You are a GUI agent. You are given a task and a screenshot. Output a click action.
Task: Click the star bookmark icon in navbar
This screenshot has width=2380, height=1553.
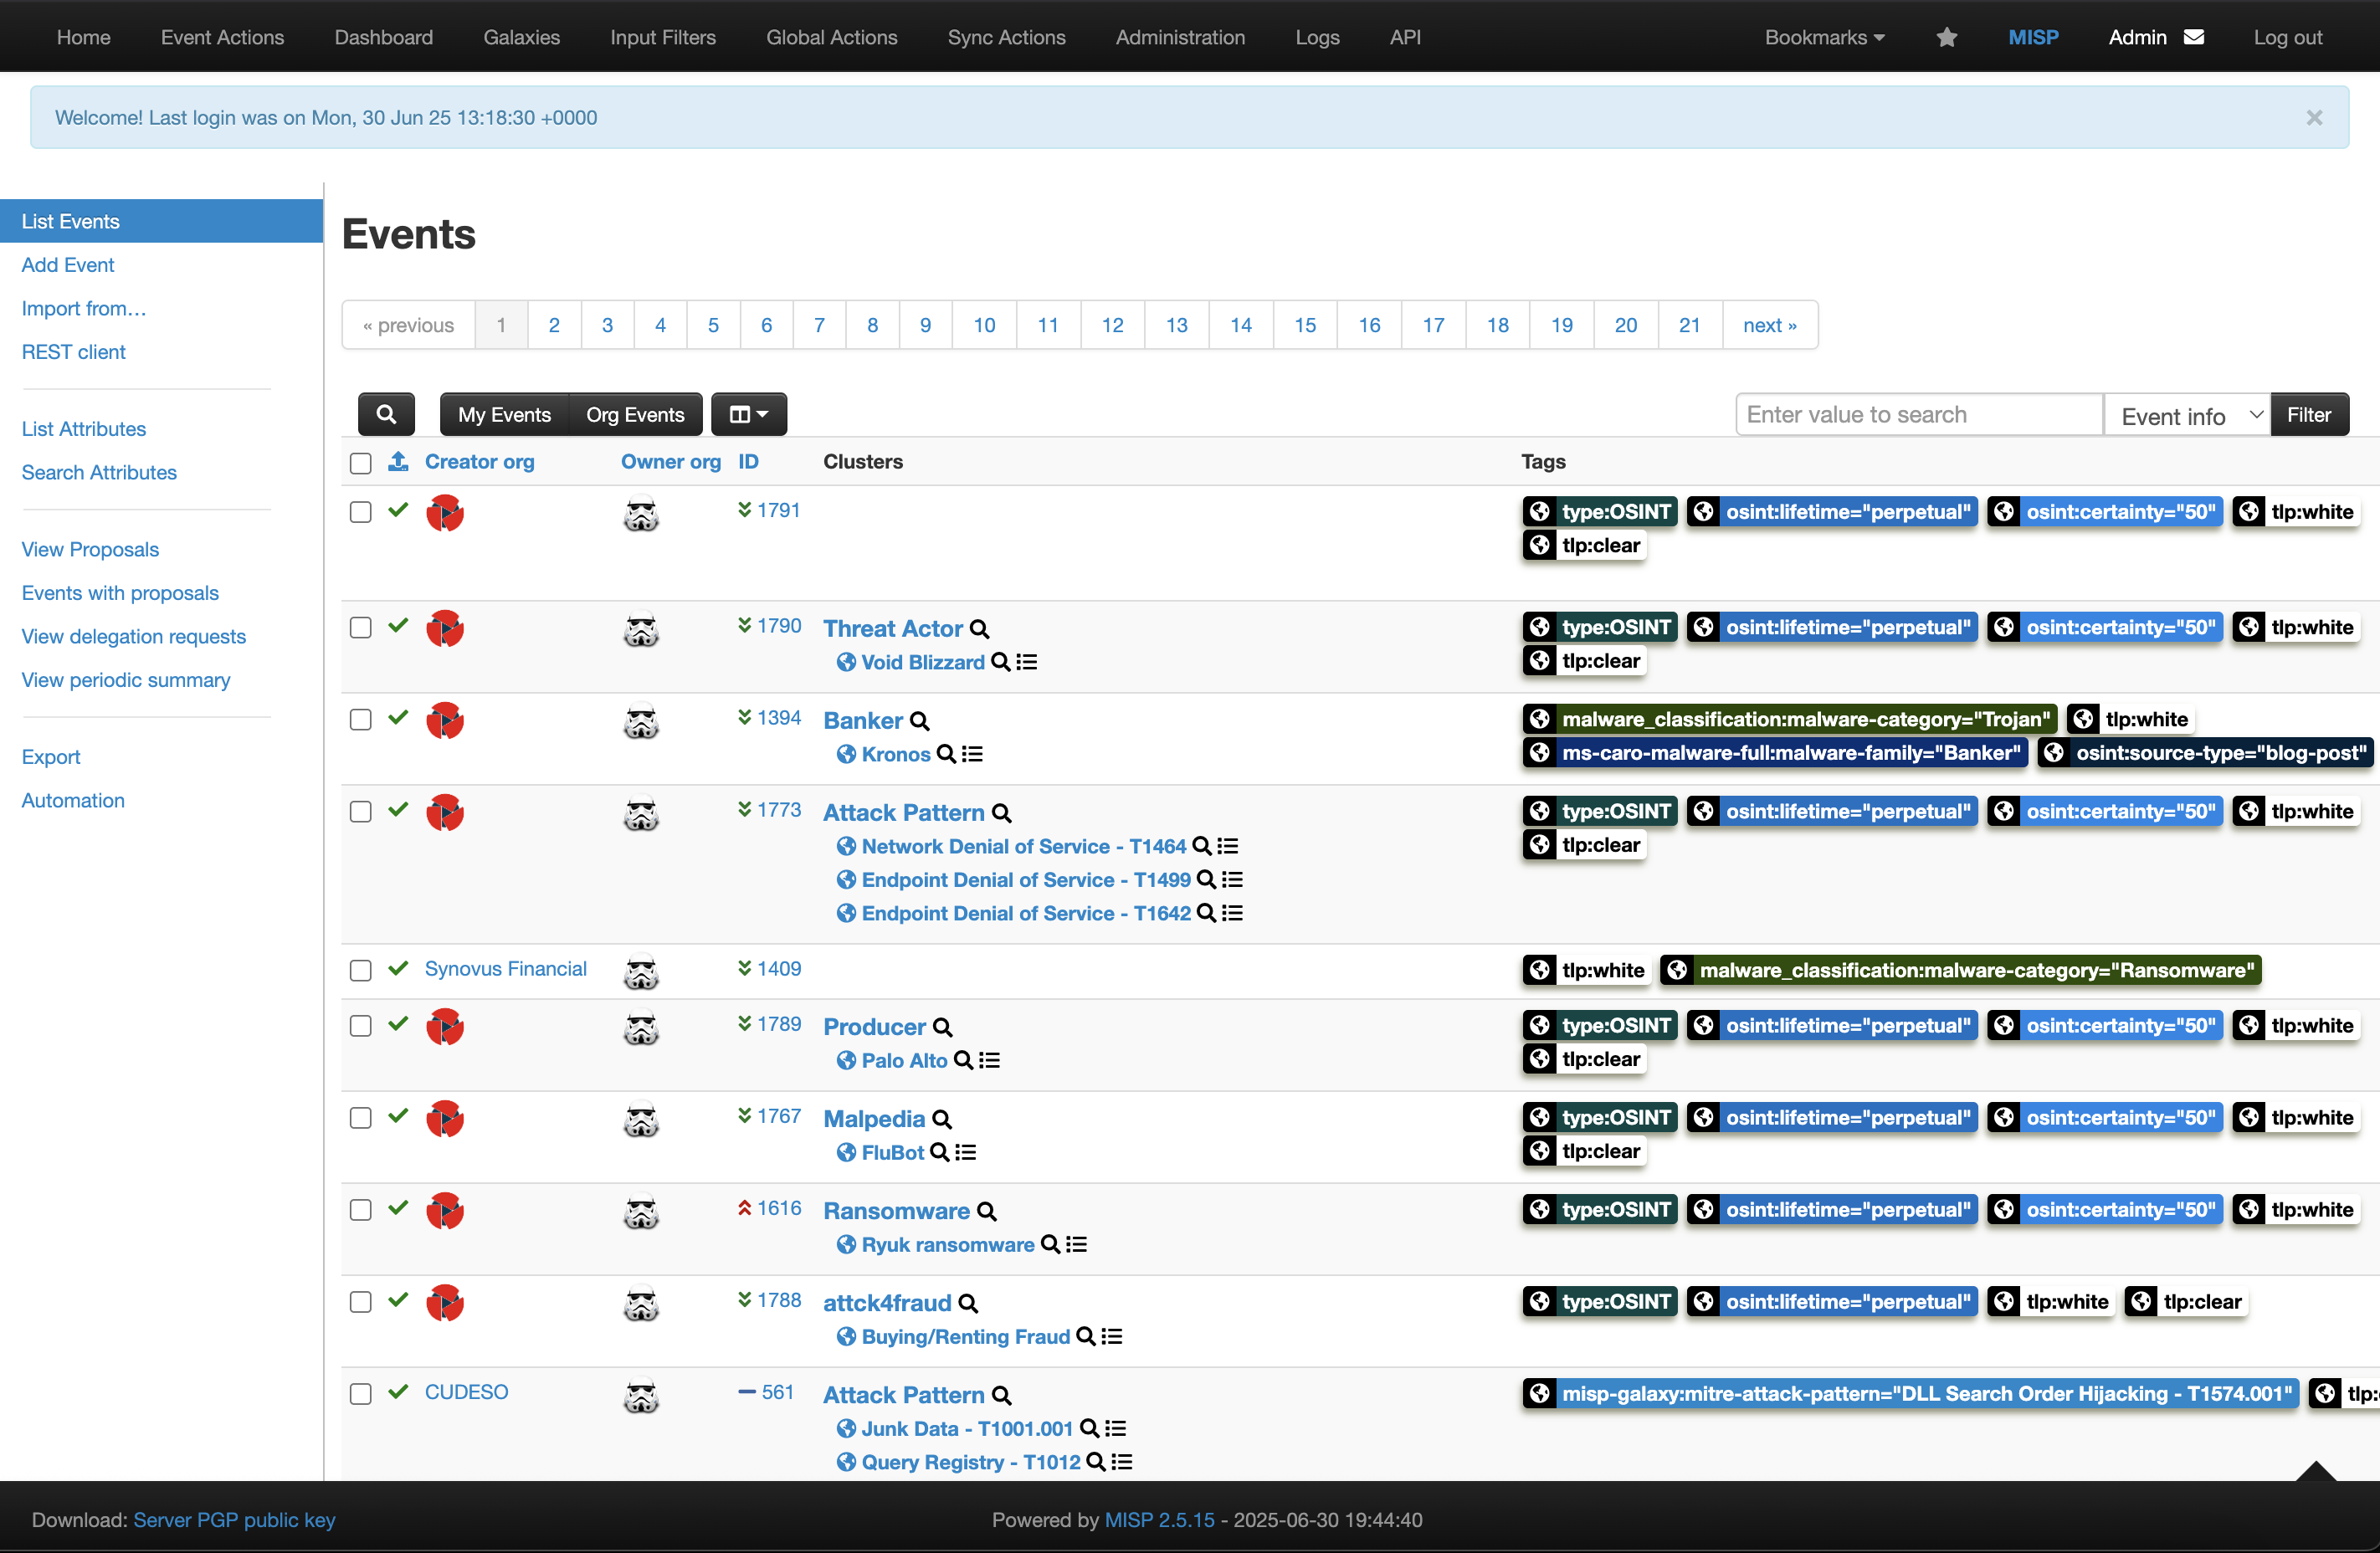point(1946,37)
